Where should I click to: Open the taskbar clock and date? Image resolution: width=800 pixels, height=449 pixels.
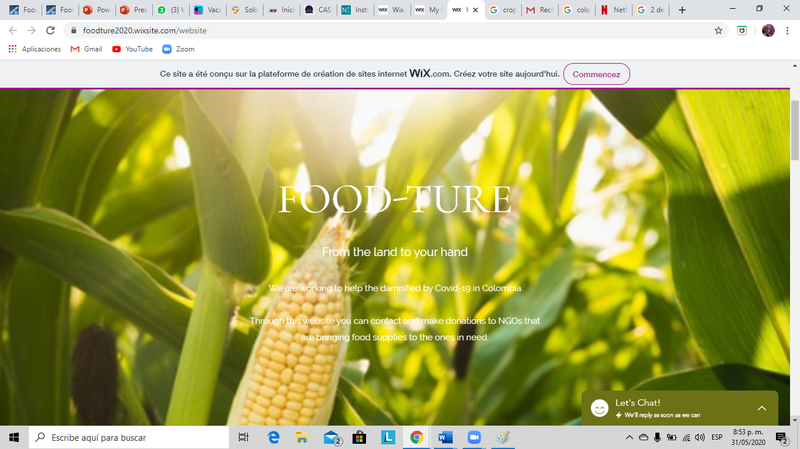(748, 437)
